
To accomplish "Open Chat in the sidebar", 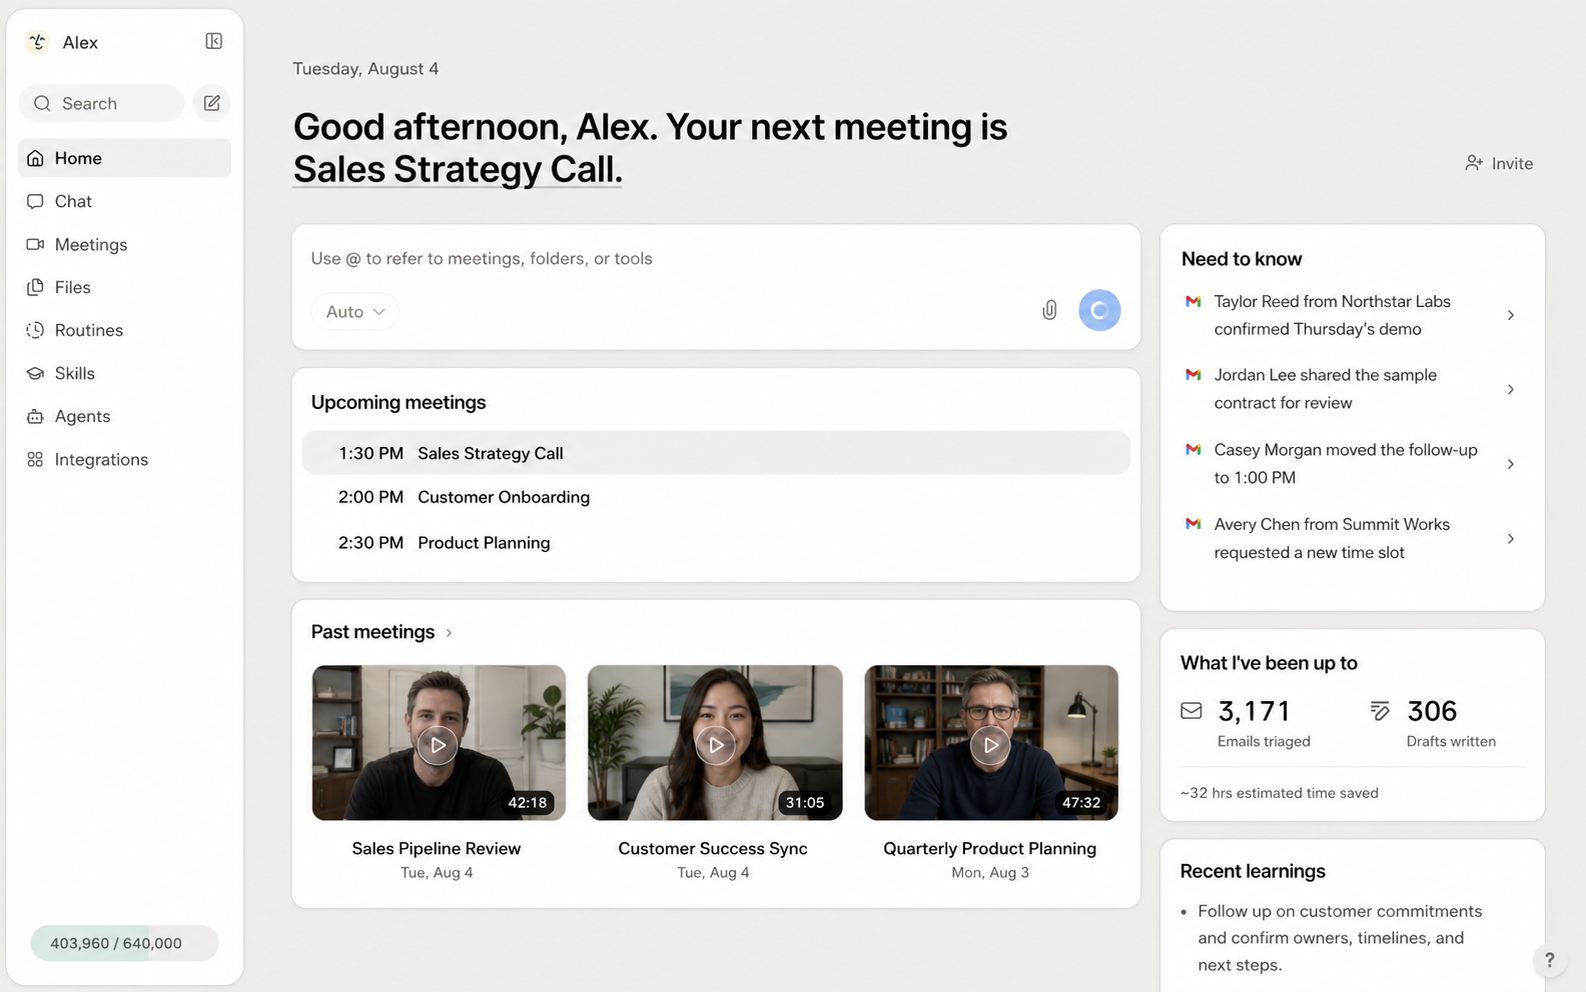I will click(x=125, y=201).
